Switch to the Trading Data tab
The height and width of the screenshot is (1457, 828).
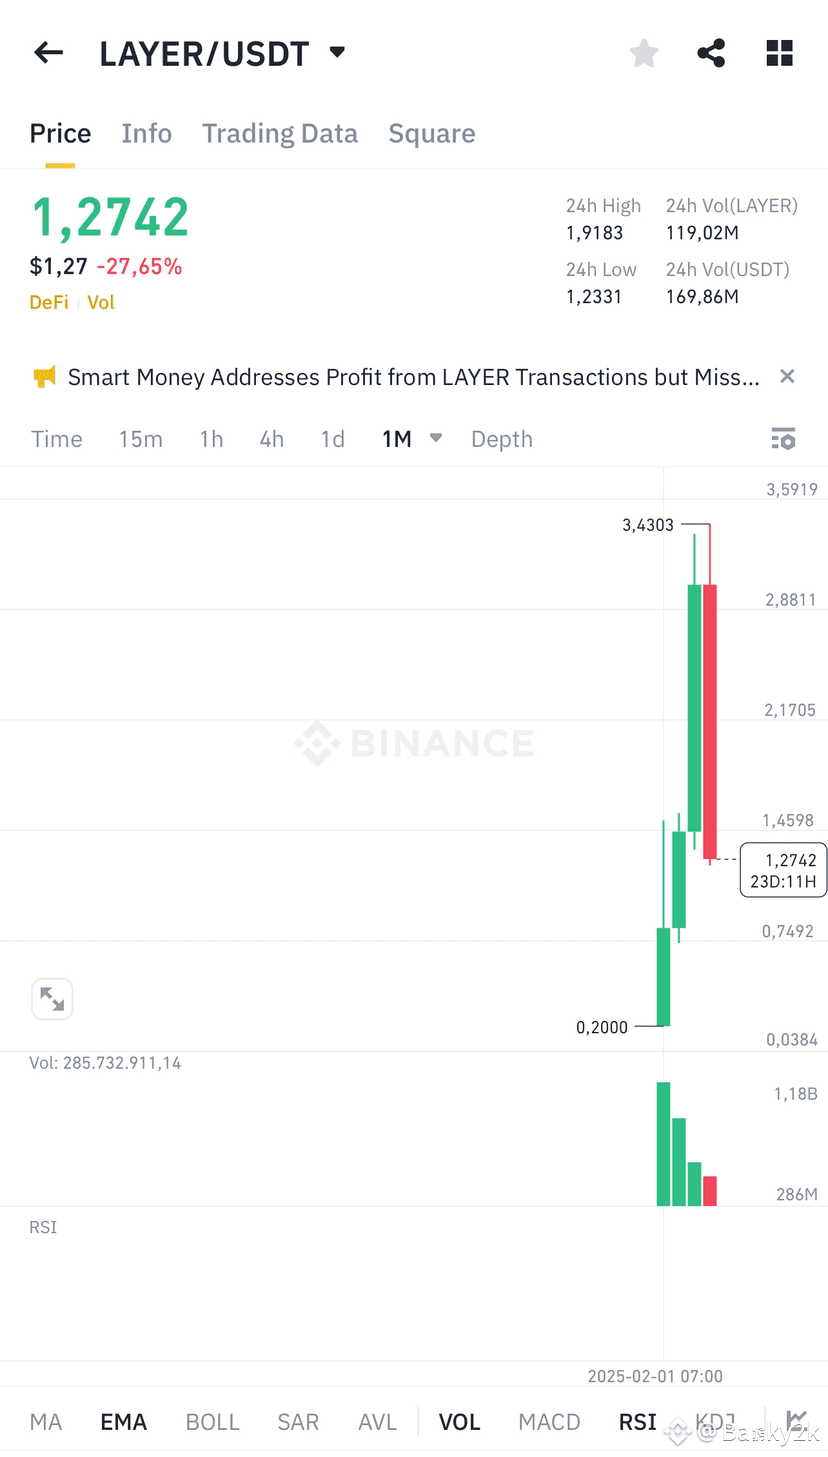pos(280,133)
